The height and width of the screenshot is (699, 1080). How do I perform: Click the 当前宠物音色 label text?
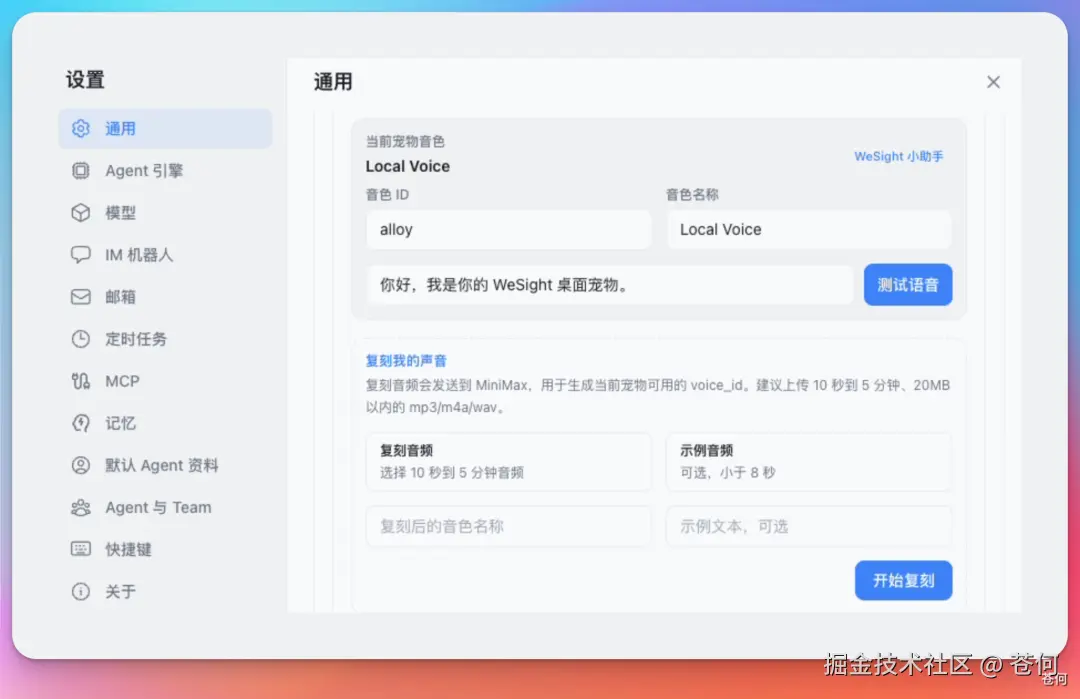click(405, 141)
